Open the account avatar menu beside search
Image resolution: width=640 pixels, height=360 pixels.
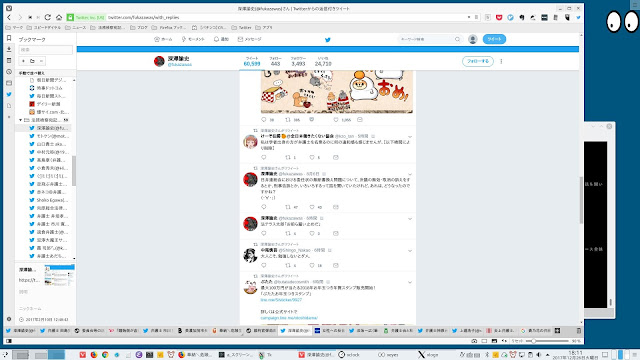473,39
